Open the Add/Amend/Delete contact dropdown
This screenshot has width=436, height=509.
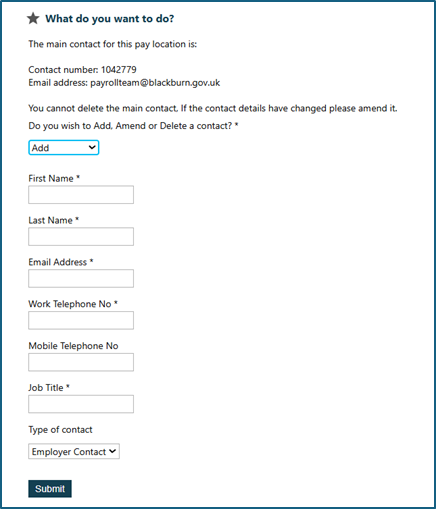tap(64, 147)
